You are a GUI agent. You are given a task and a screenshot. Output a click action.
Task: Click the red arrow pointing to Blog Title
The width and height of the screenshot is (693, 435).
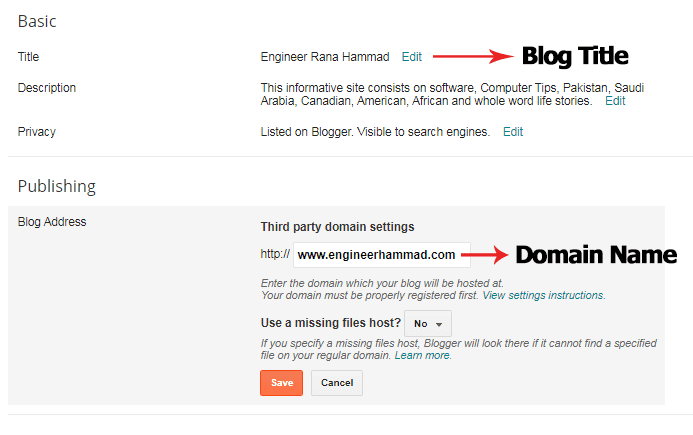[473, 56]
